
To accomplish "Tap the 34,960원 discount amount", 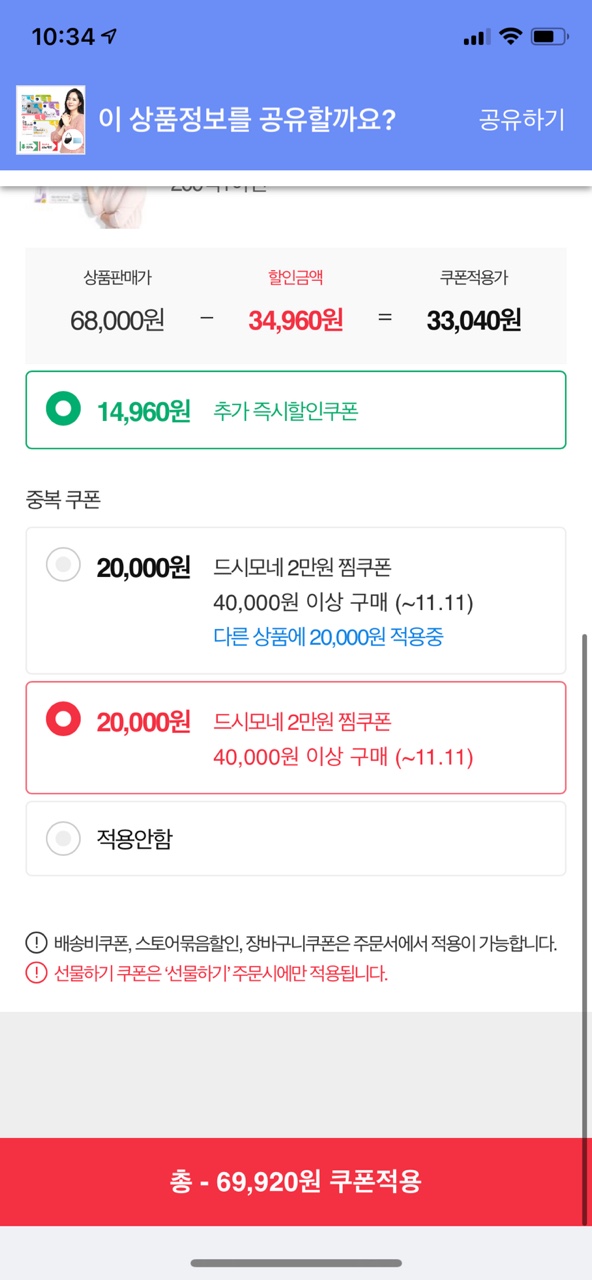I will coord(296,320).
